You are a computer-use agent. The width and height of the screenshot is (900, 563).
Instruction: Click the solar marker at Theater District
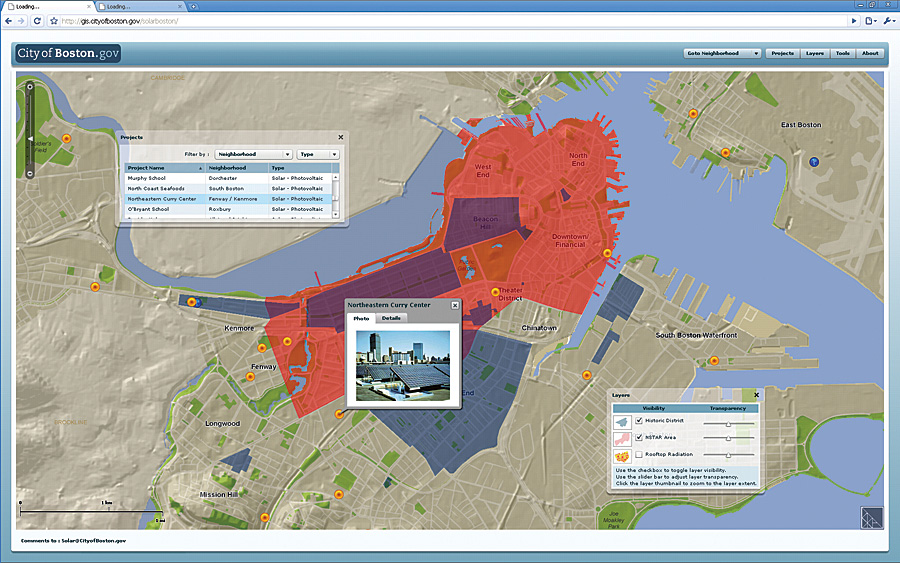[495, 292]
